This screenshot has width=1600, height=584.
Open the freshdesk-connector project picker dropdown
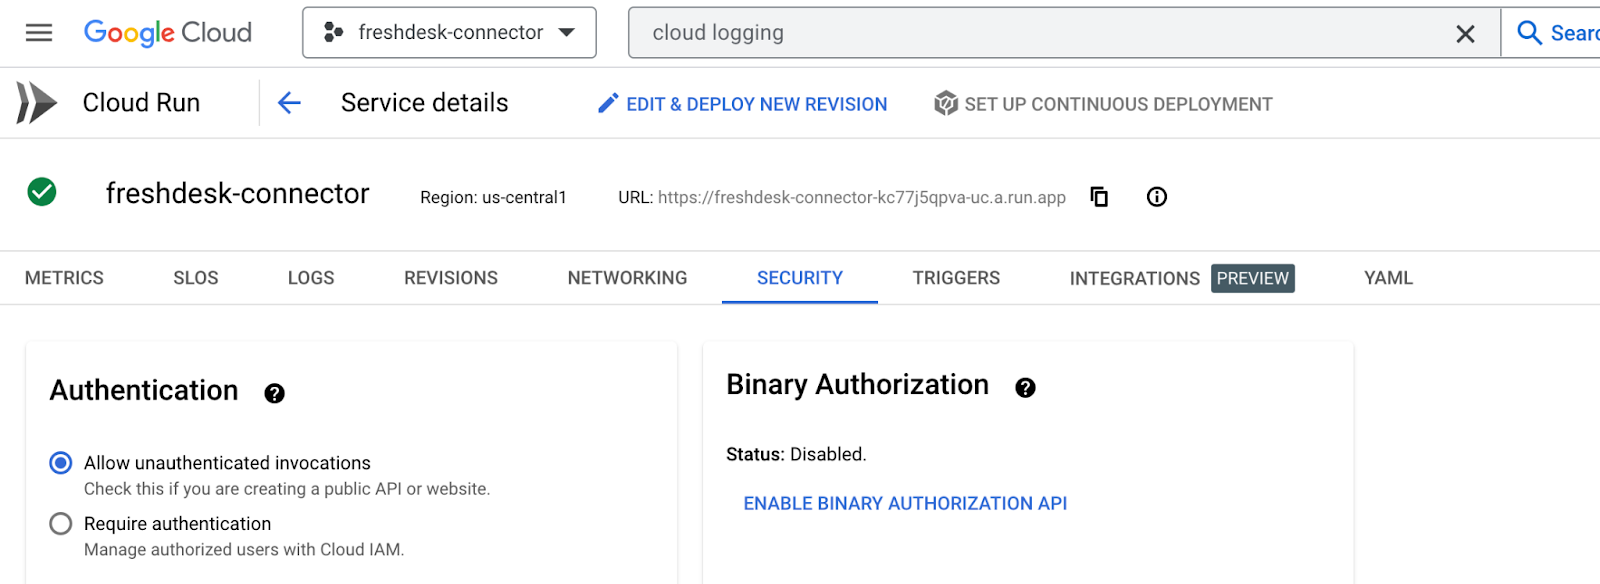coord(450,33)
